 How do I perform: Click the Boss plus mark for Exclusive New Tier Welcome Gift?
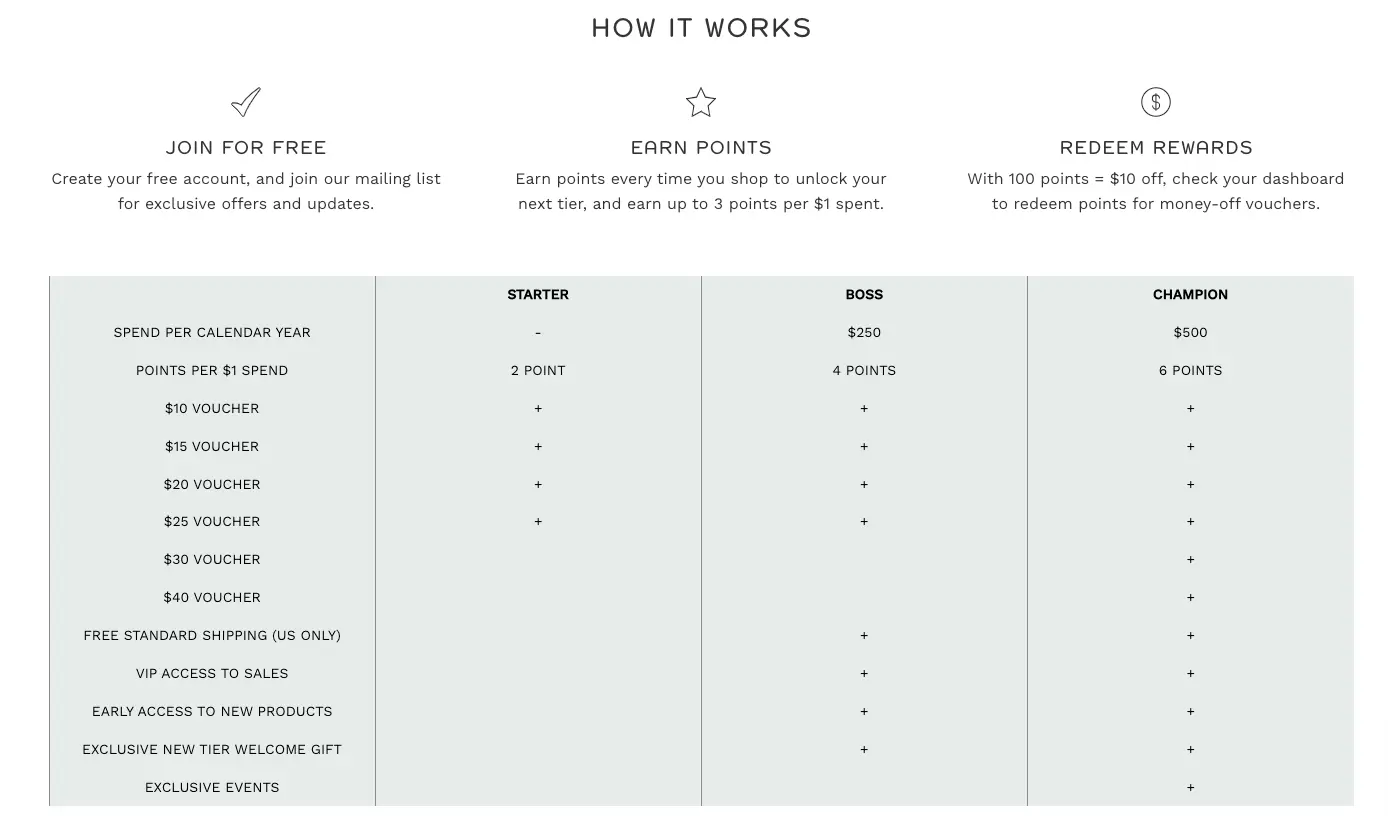pos(864,749)
